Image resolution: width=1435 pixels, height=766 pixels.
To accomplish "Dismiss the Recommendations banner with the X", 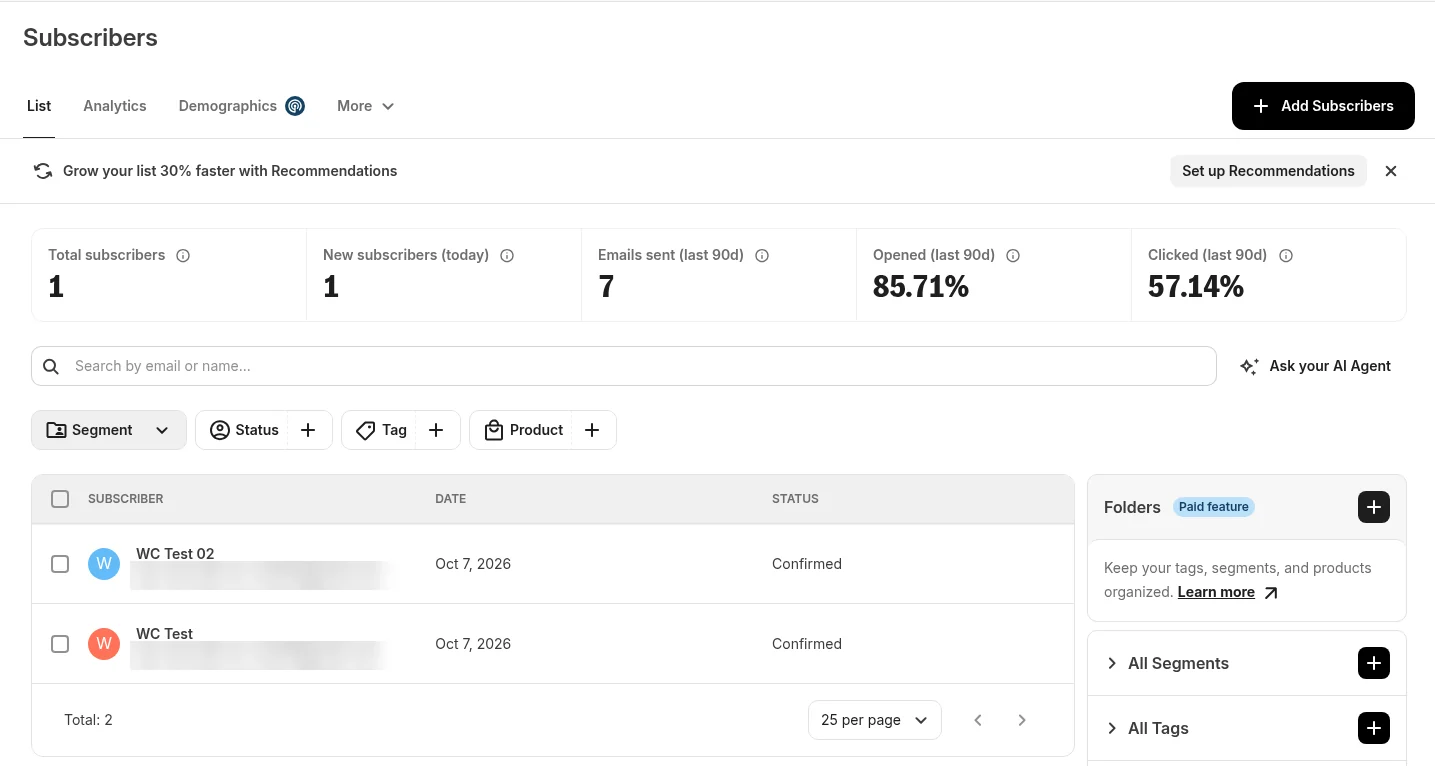I will pyautogui.click(x=1391, y=171).
